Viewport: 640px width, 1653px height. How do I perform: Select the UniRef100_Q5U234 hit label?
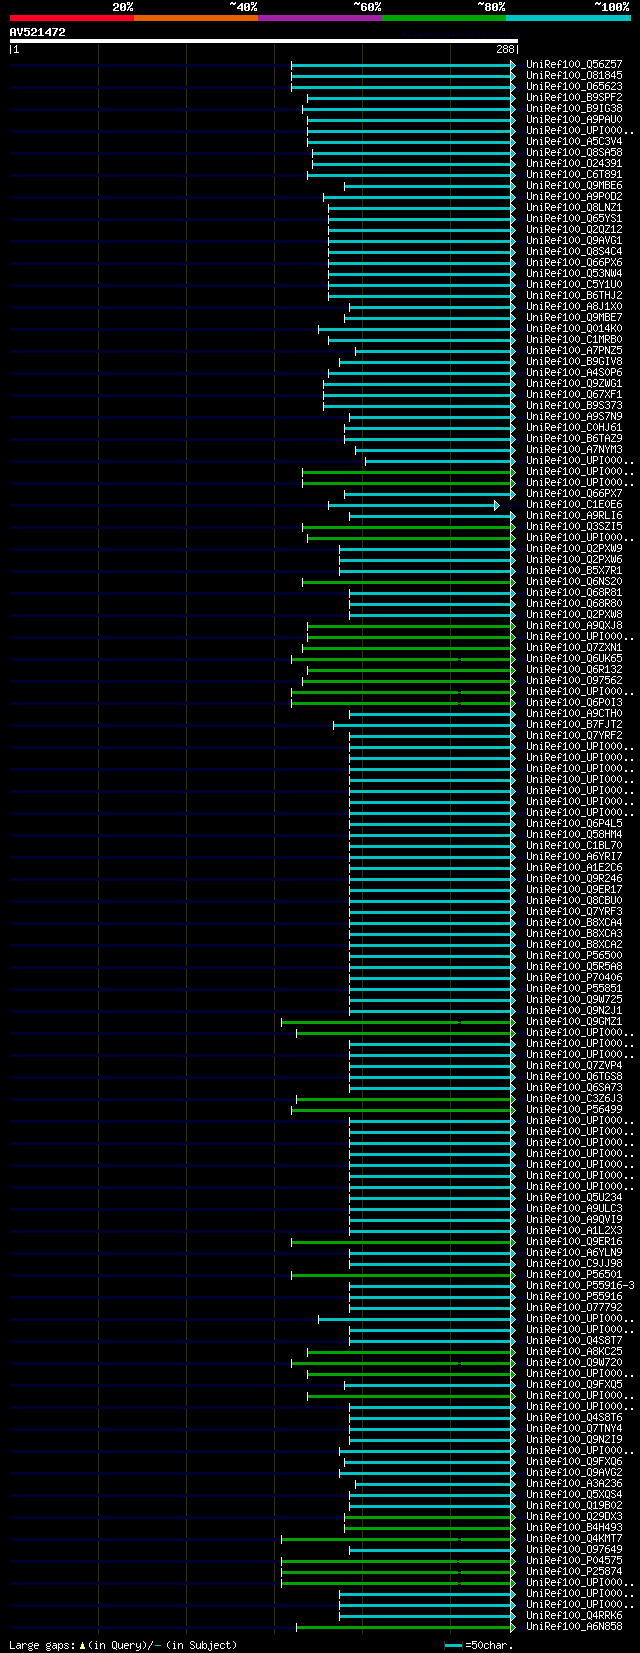click(x=574, y=1197)
